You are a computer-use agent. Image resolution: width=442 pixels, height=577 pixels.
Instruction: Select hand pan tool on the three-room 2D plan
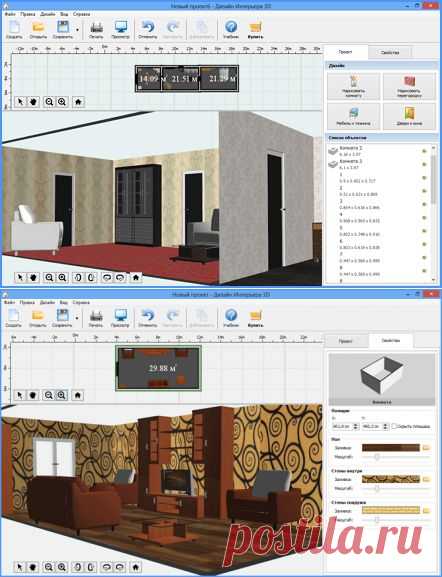33,102
